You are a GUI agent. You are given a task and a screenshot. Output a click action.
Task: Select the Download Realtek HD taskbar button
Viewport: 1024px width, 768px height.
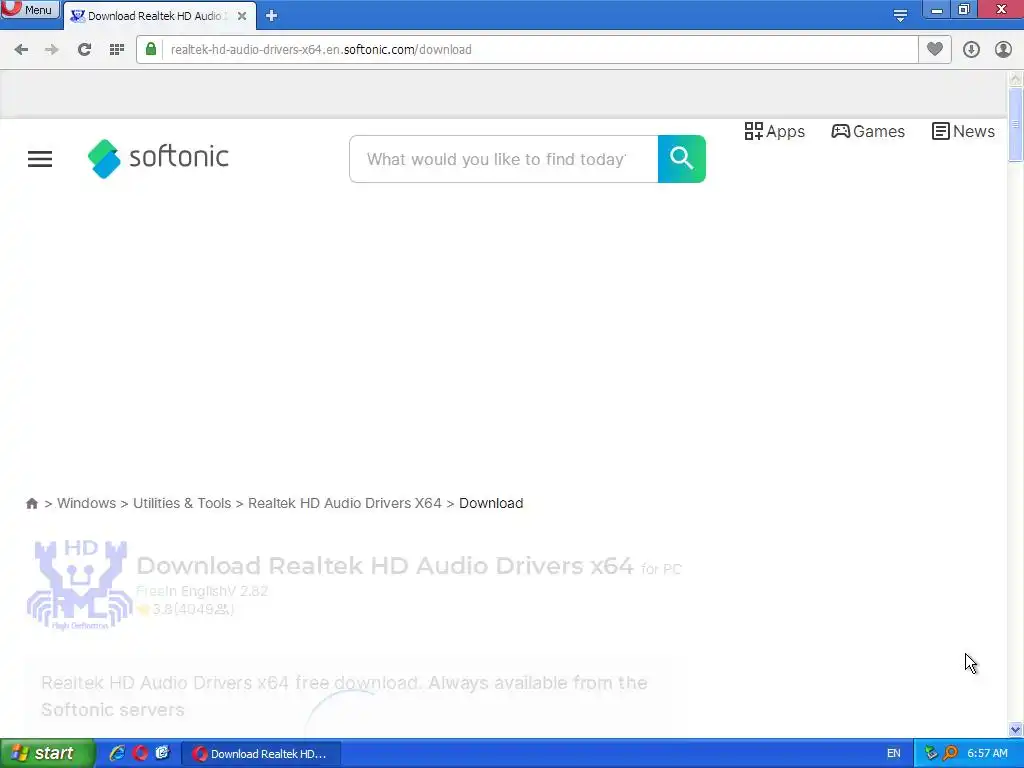pyautogui.click(x=261, y=754)
